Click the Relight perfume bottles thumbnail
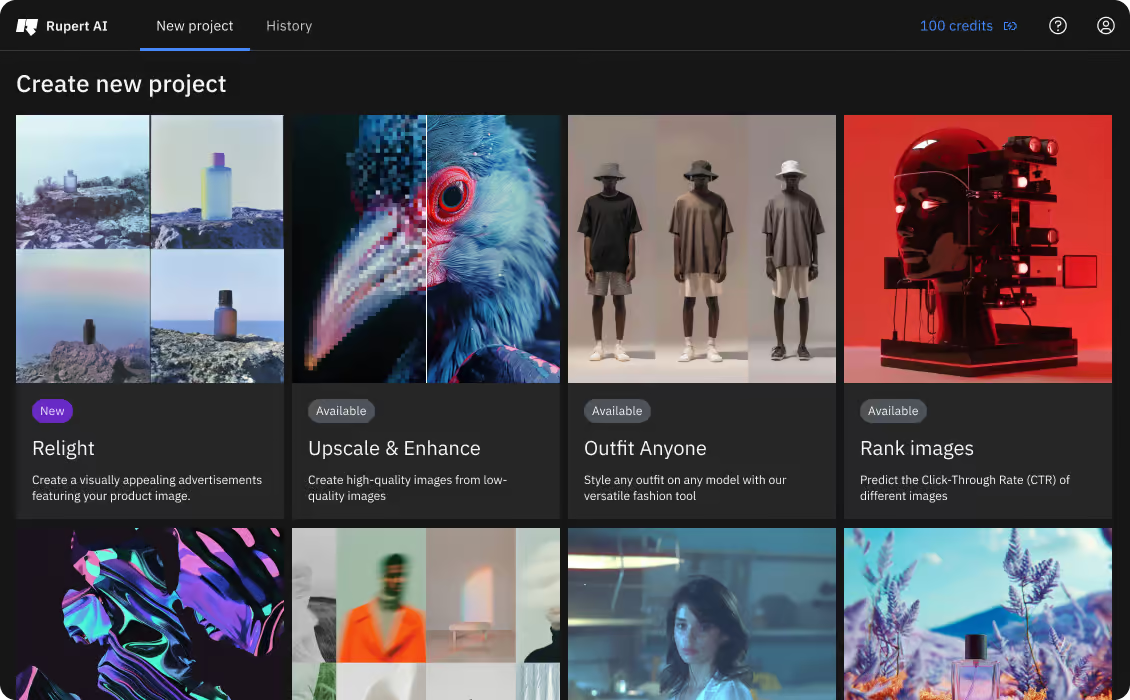The width and height of the screenshot is (1130, 700). [150, 249]
